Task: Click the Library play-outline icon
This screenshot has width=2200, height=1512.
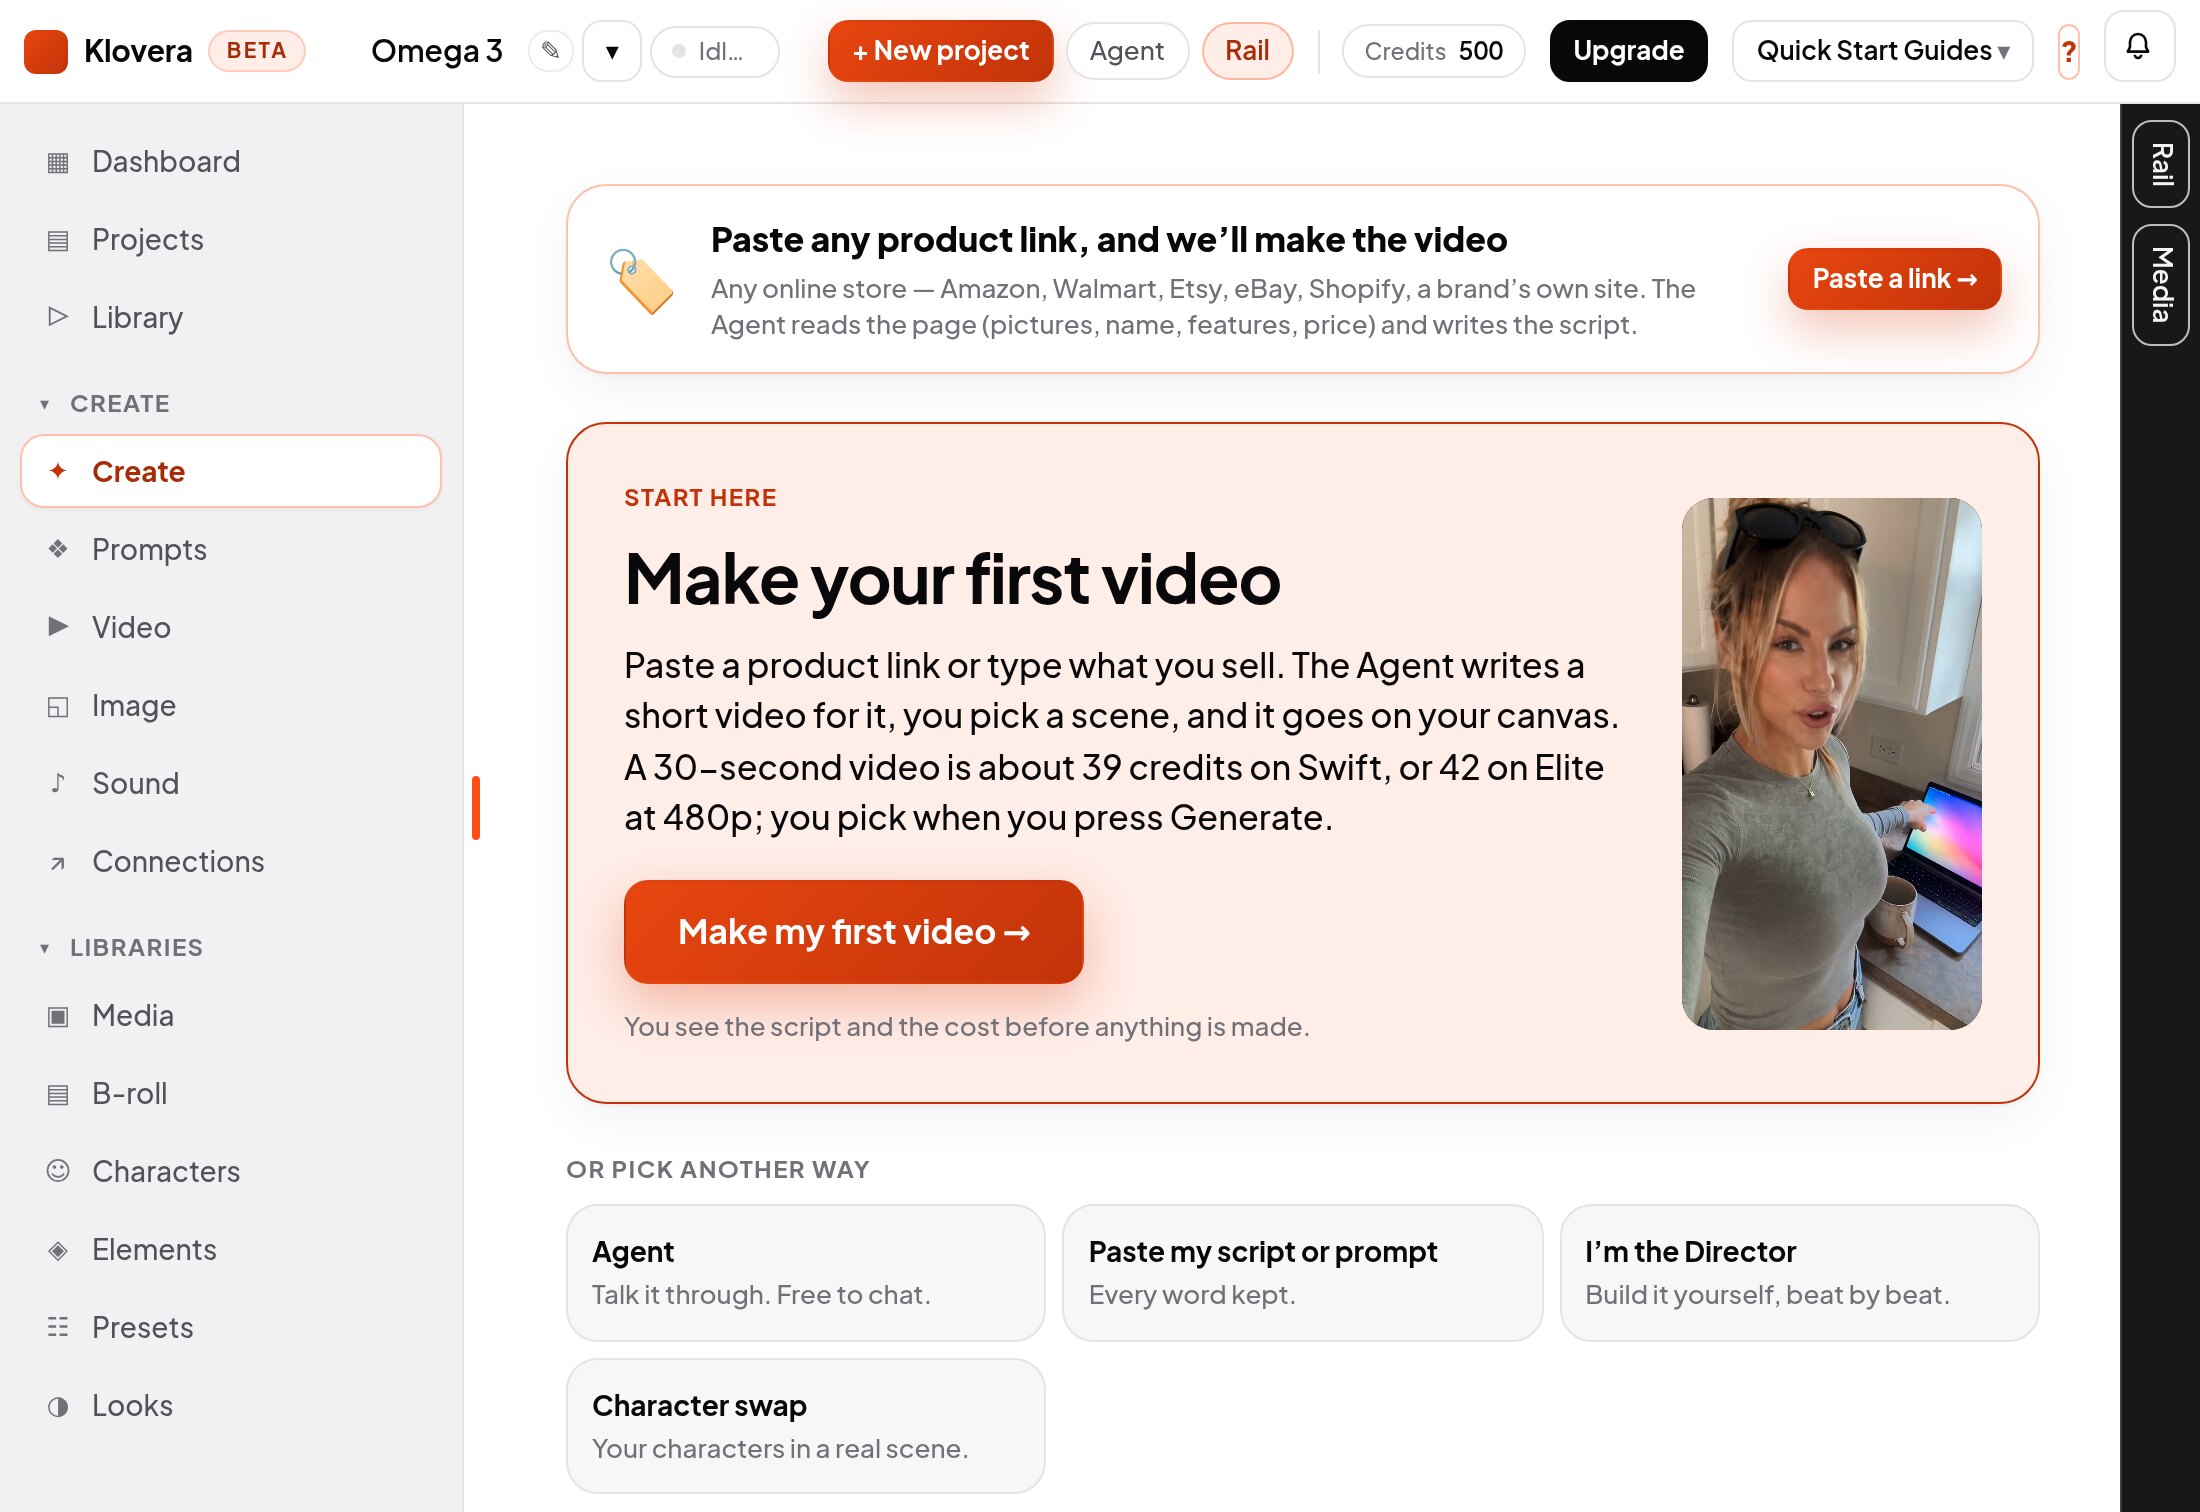Action: (58, 317)
